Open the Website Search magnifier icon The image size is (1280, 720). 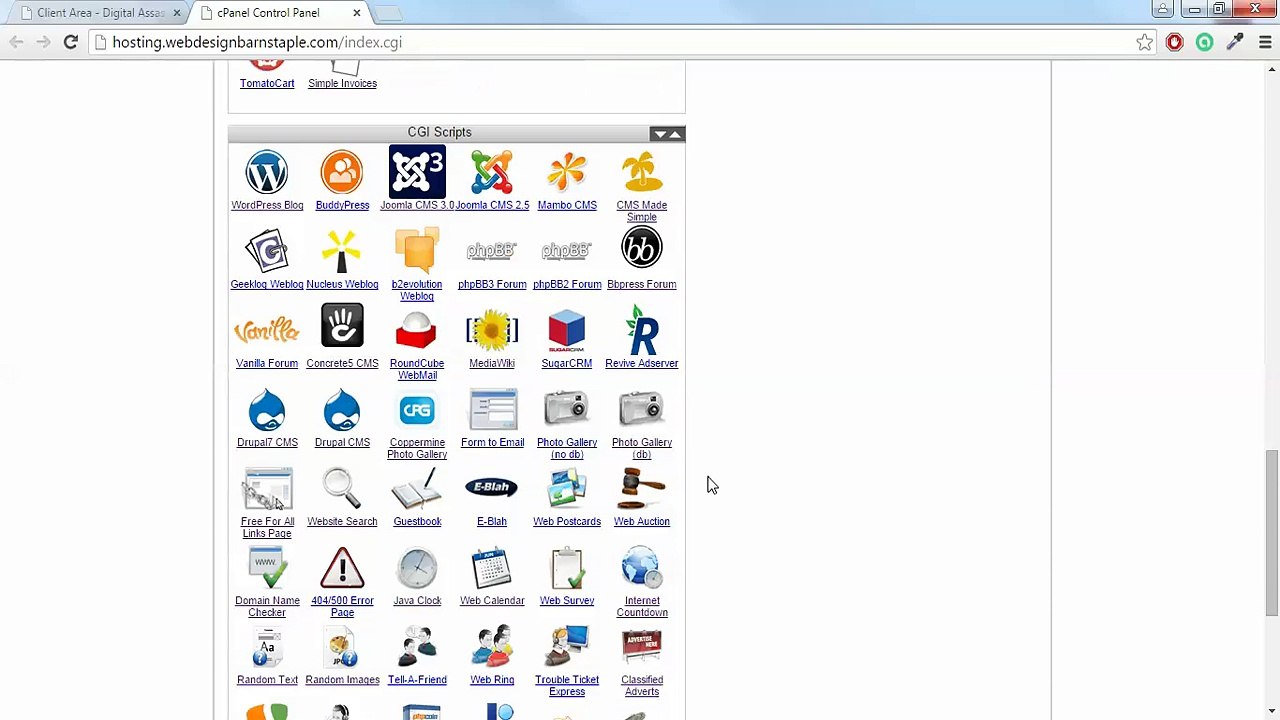click(342, 488)
